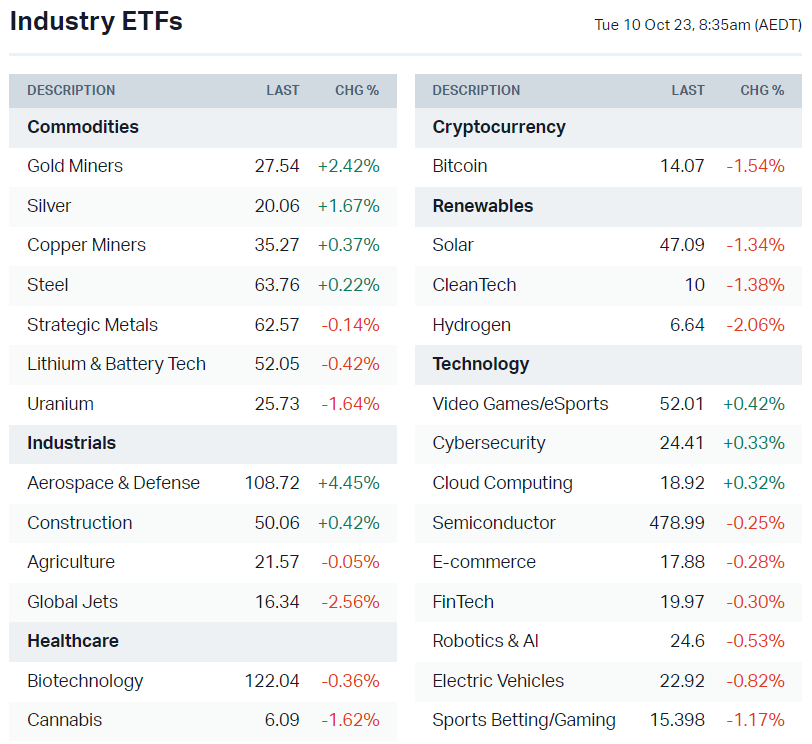Select the Global Jets ETF
The width and height of the screenshot is (812, 744).
72,602
